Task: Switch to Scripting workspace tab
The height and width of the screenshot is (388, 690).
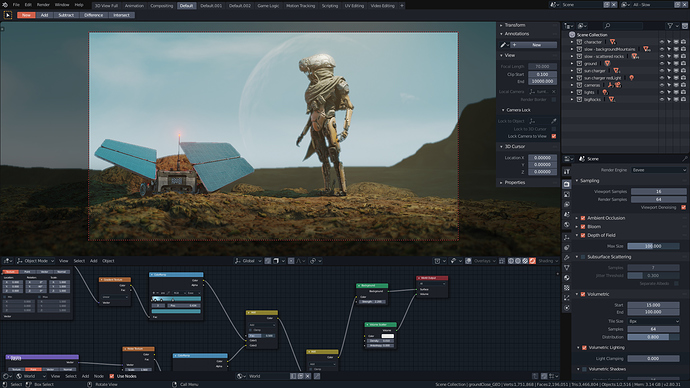Action: [x=330, y=6]
